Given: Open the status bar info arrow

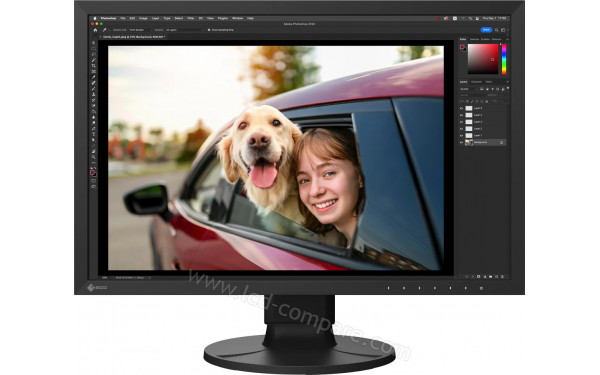Looking at the screenshot, I should pyautogui.click(x=150, y=277).
